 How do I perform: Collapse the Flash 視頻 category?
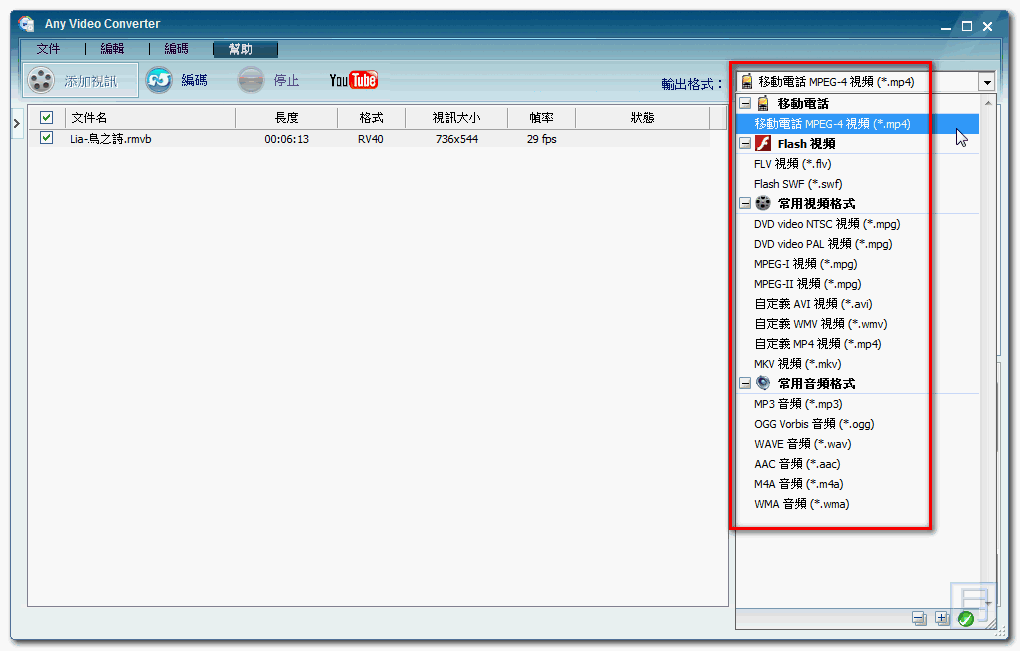pyautogui.click(x=745, y=143)
